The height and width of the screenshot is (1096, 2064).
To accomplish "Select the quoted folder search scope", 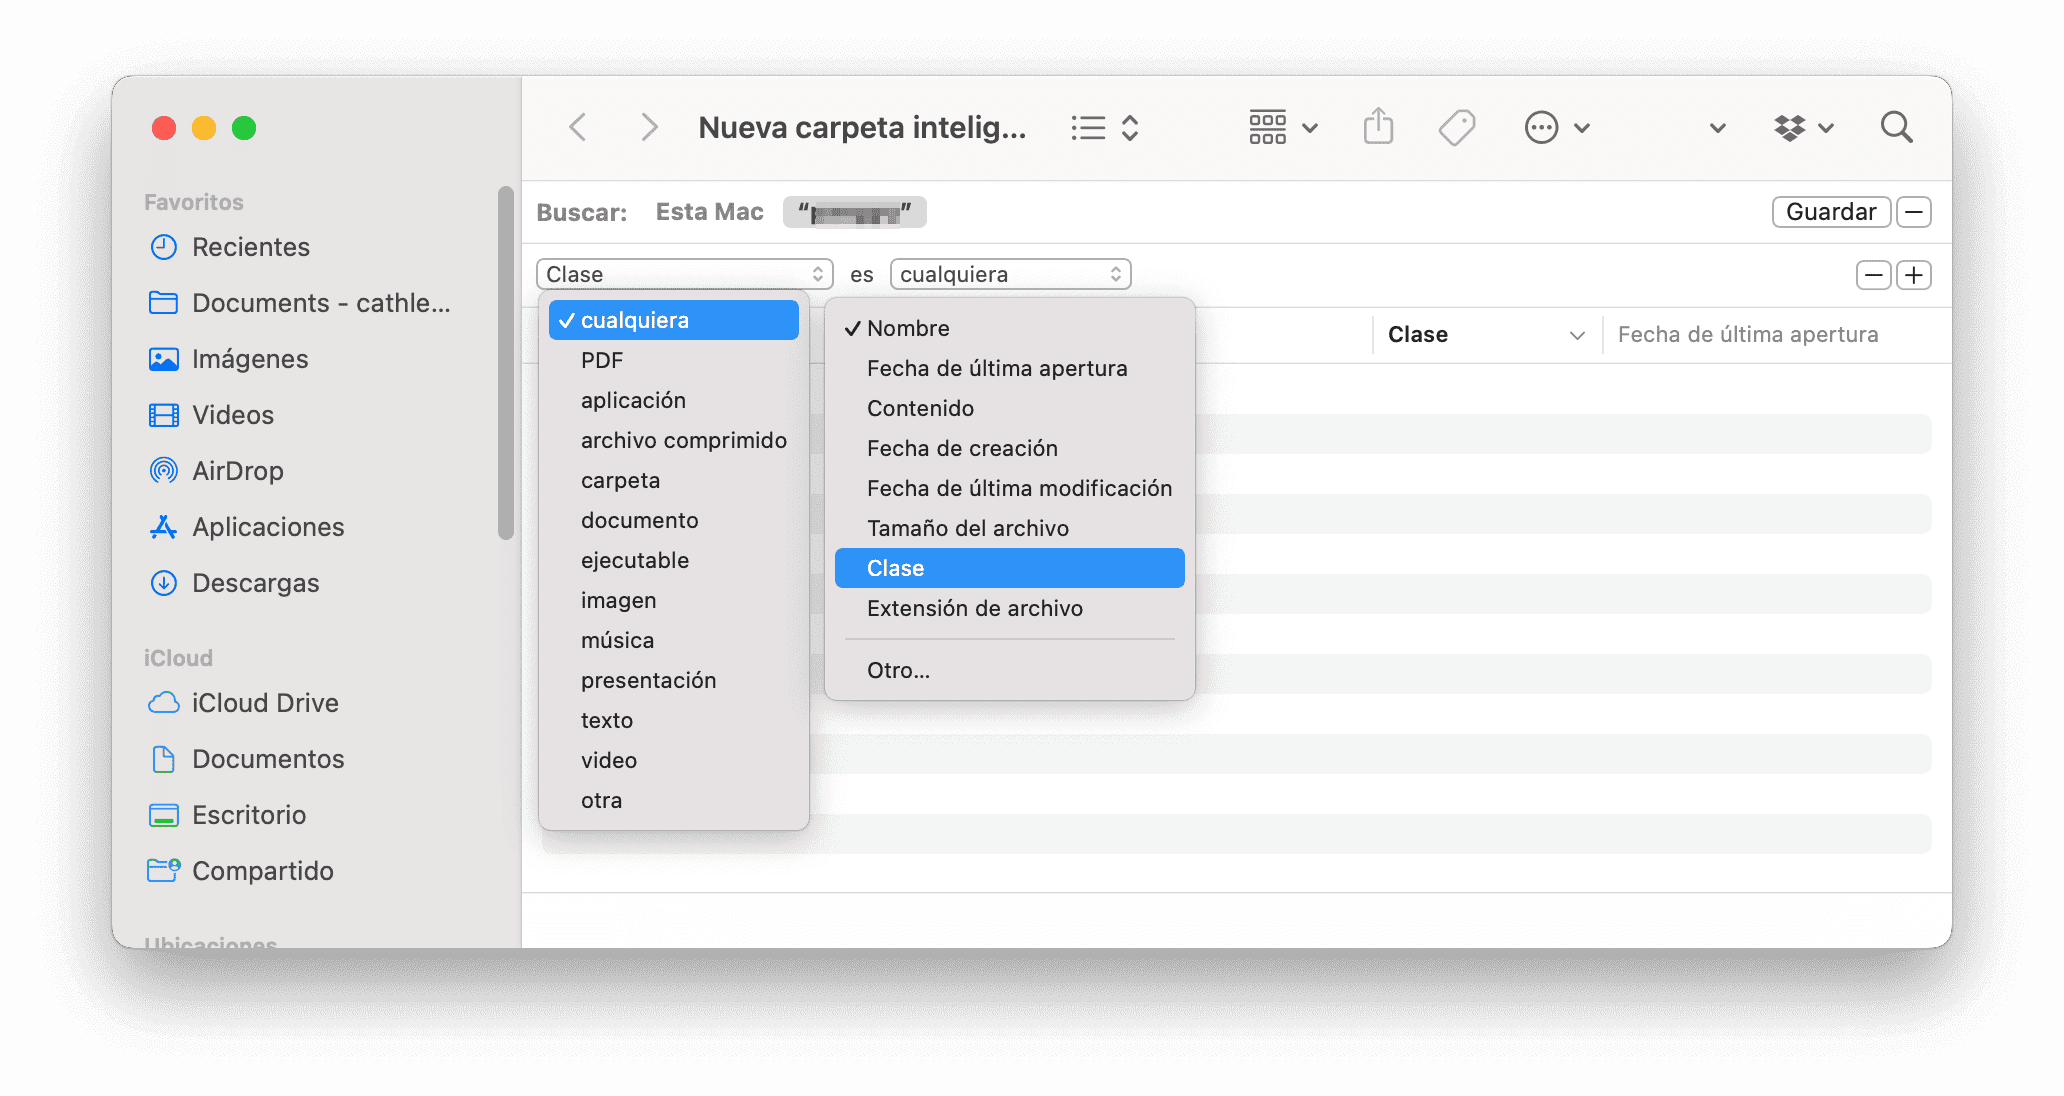I will [855, 212].
